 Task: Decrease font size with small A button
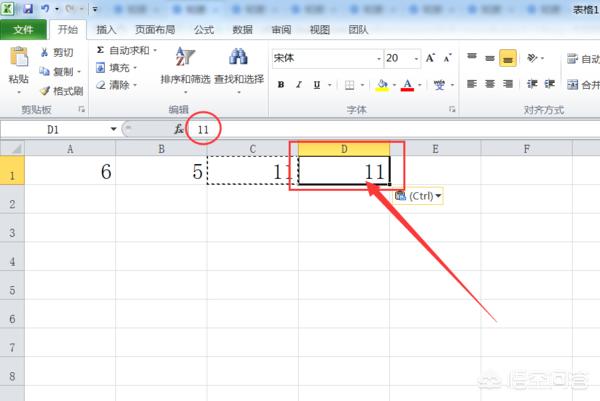click(x=447, y=58)
